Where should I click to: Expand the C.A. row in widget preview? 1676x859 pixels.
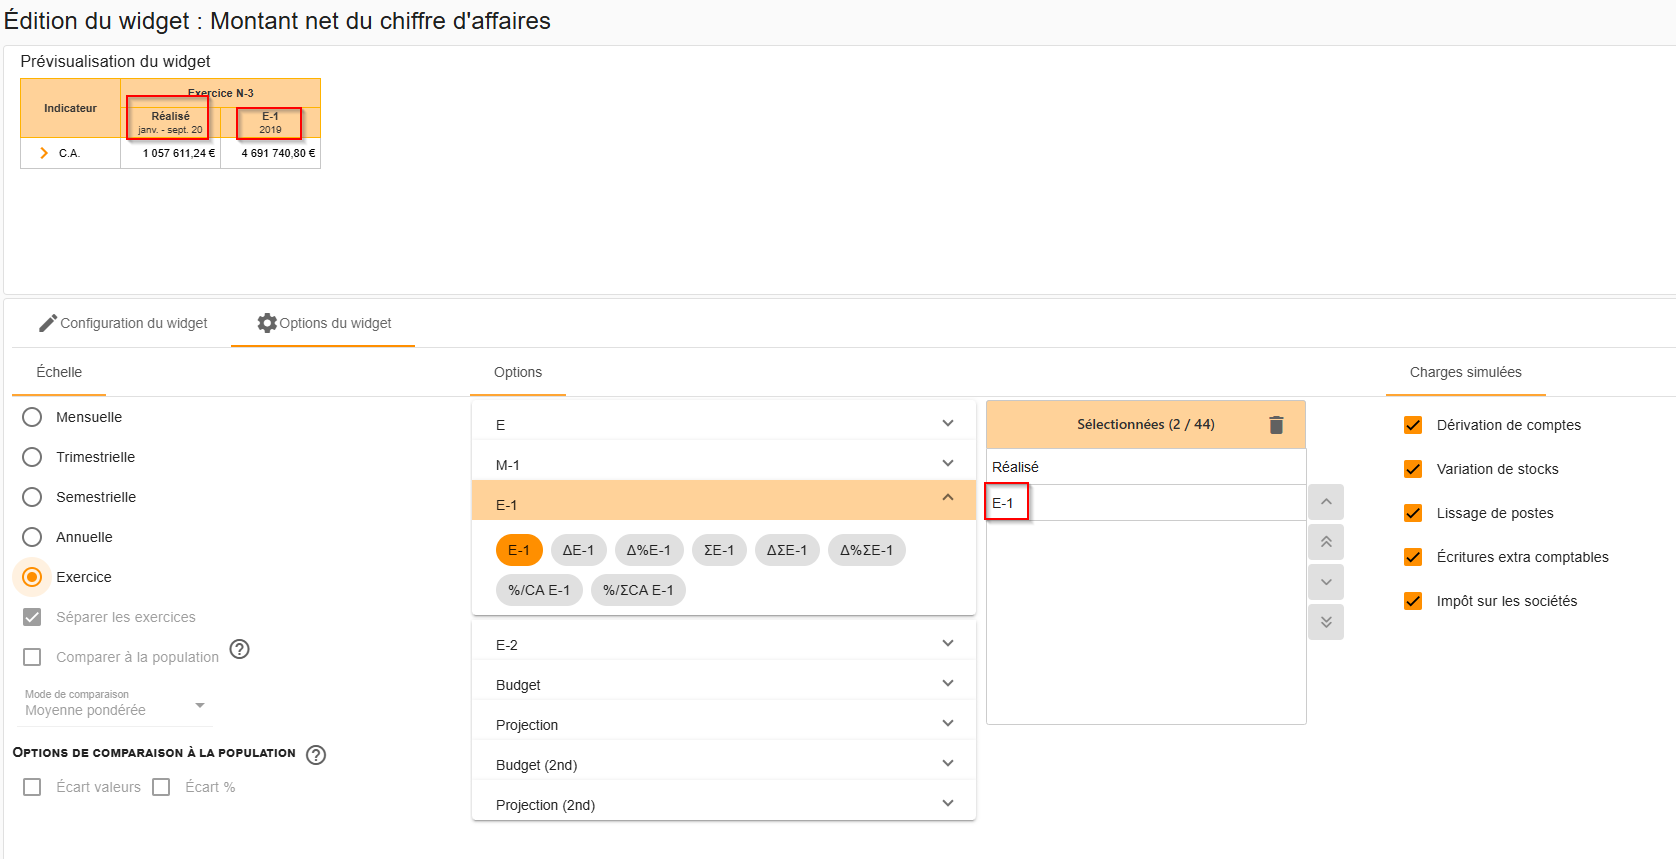coord(44,153)
